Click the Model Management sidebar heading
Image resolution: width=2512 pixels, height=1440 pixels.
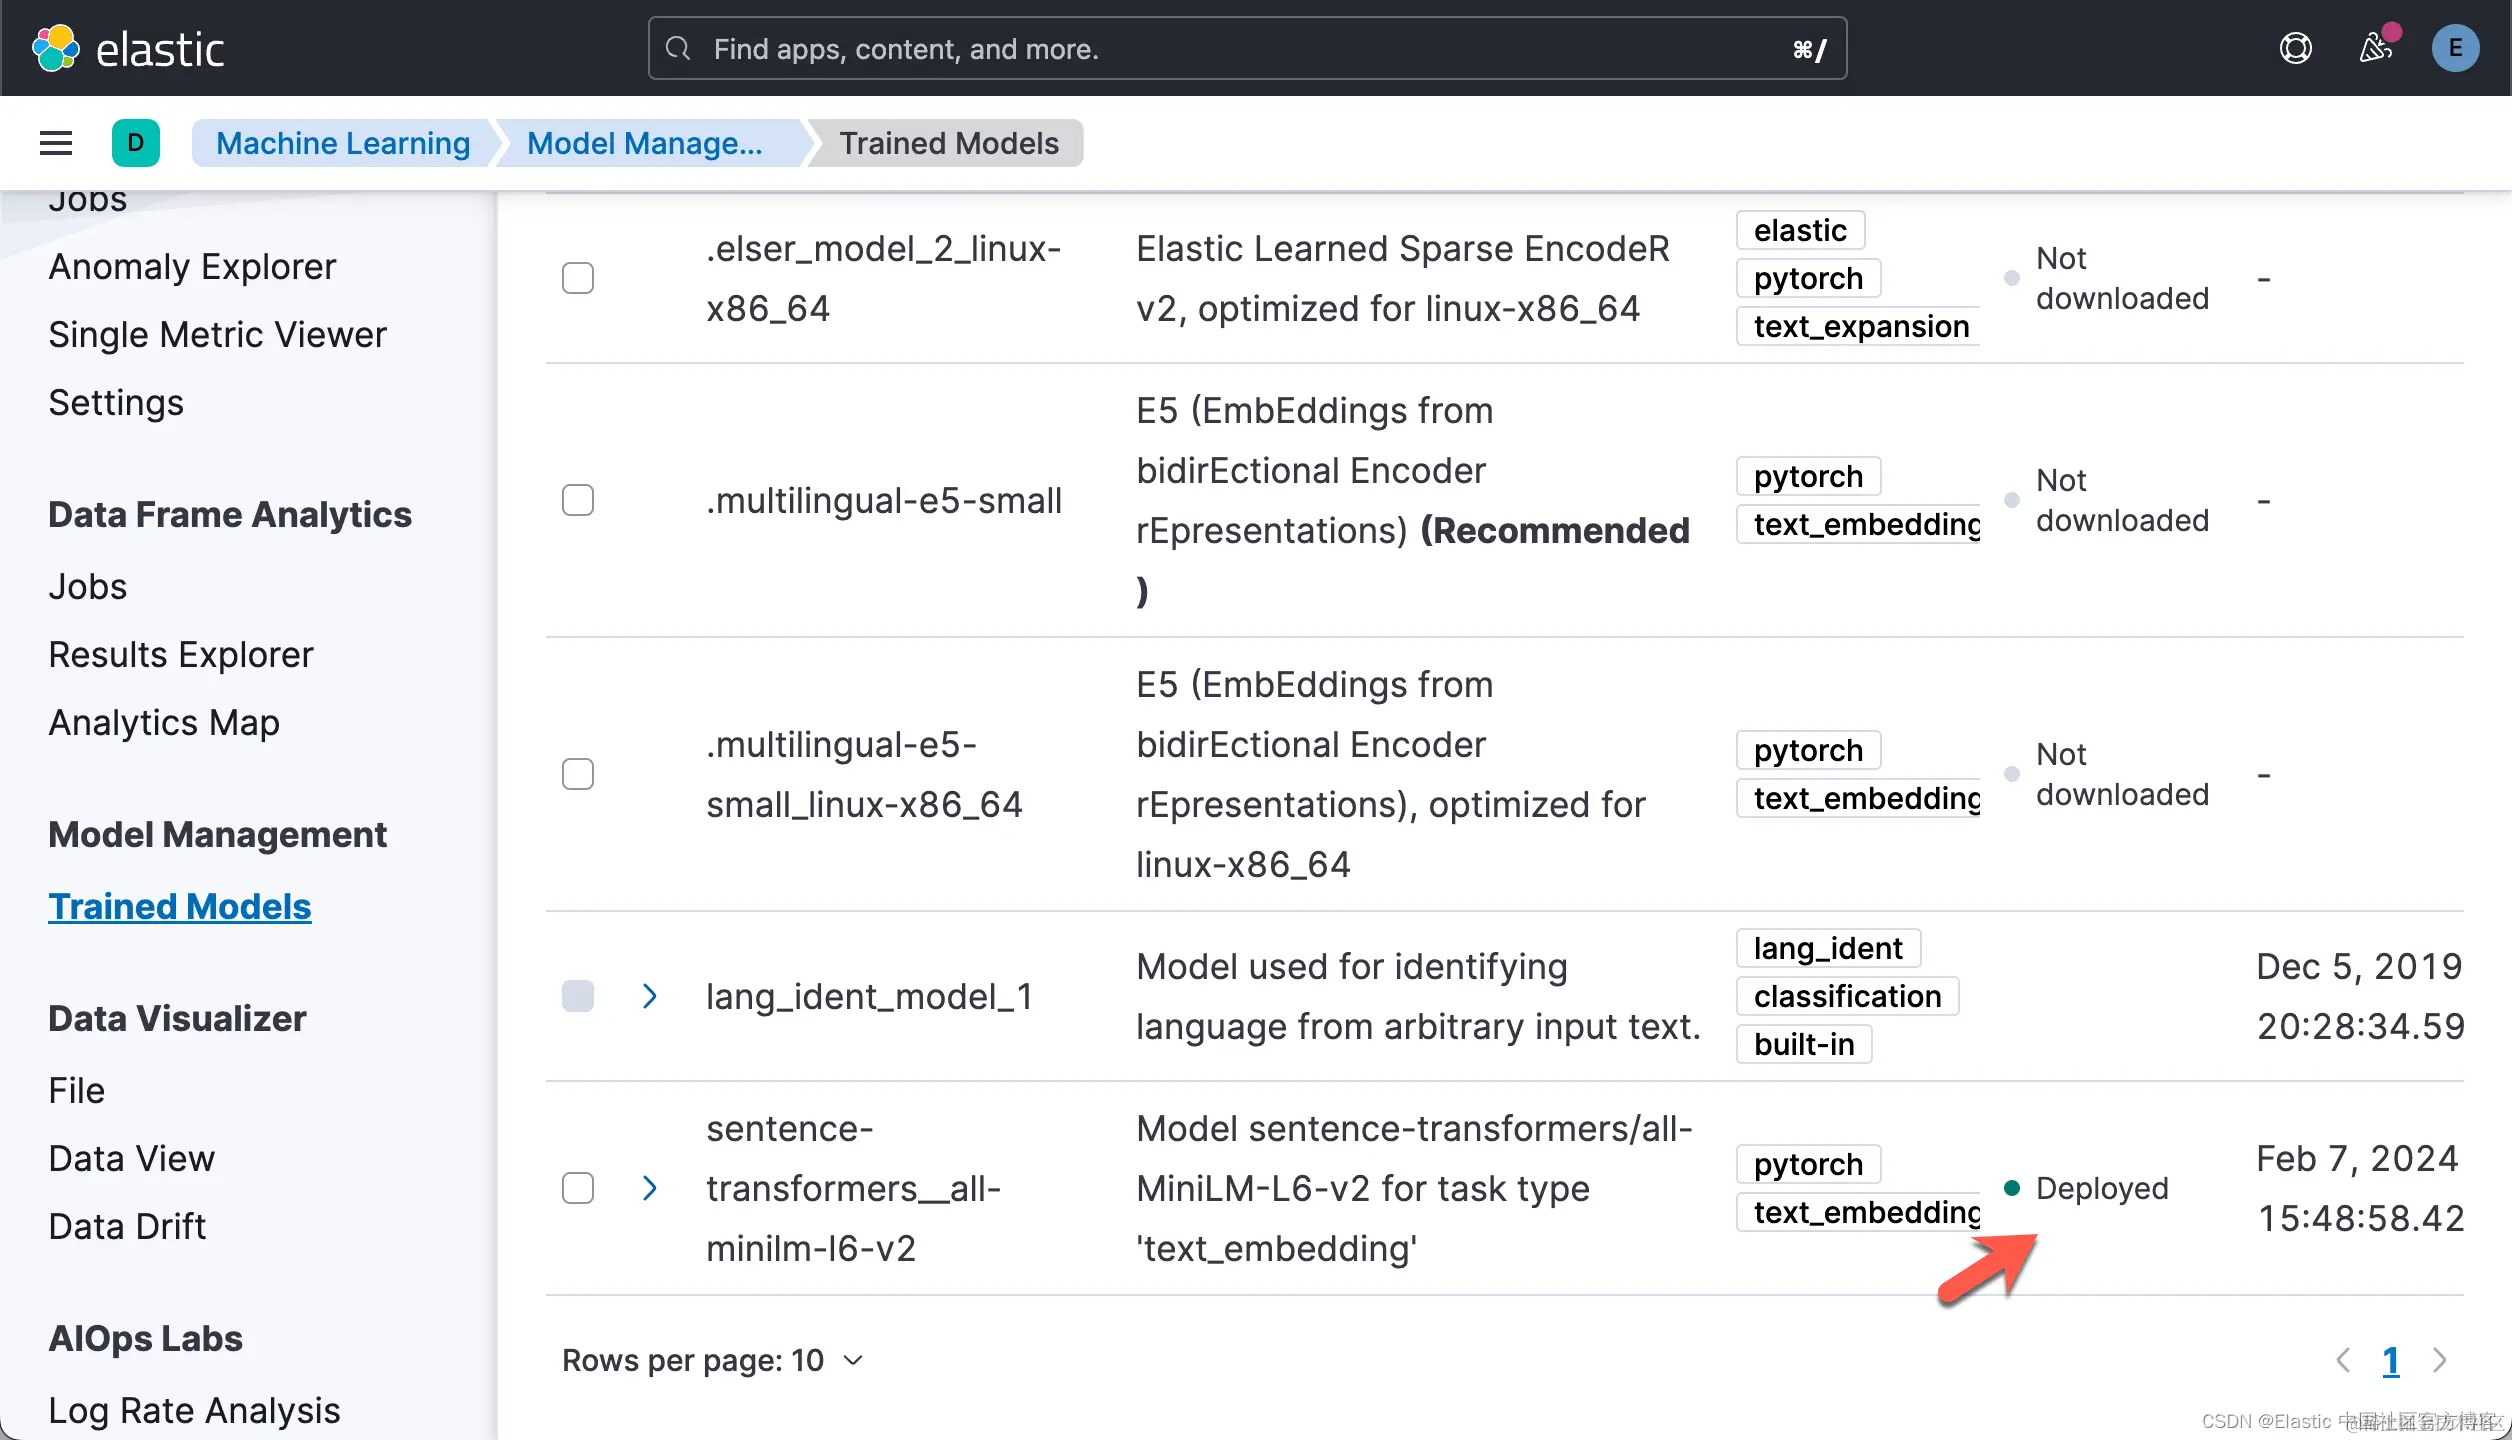pos(217,834)
